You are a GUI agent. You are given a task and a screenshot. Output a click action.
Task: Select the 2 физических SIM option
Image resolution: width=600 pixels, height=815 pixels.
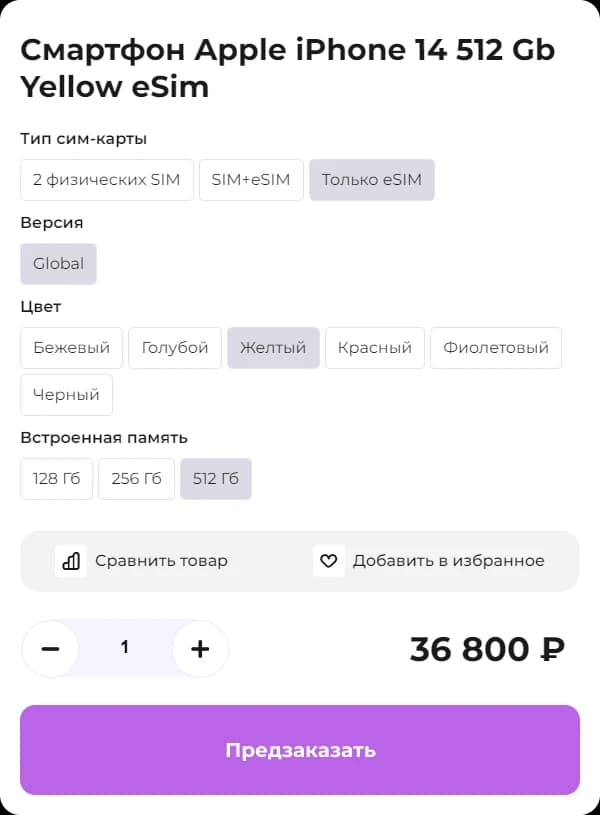point(107,180)
